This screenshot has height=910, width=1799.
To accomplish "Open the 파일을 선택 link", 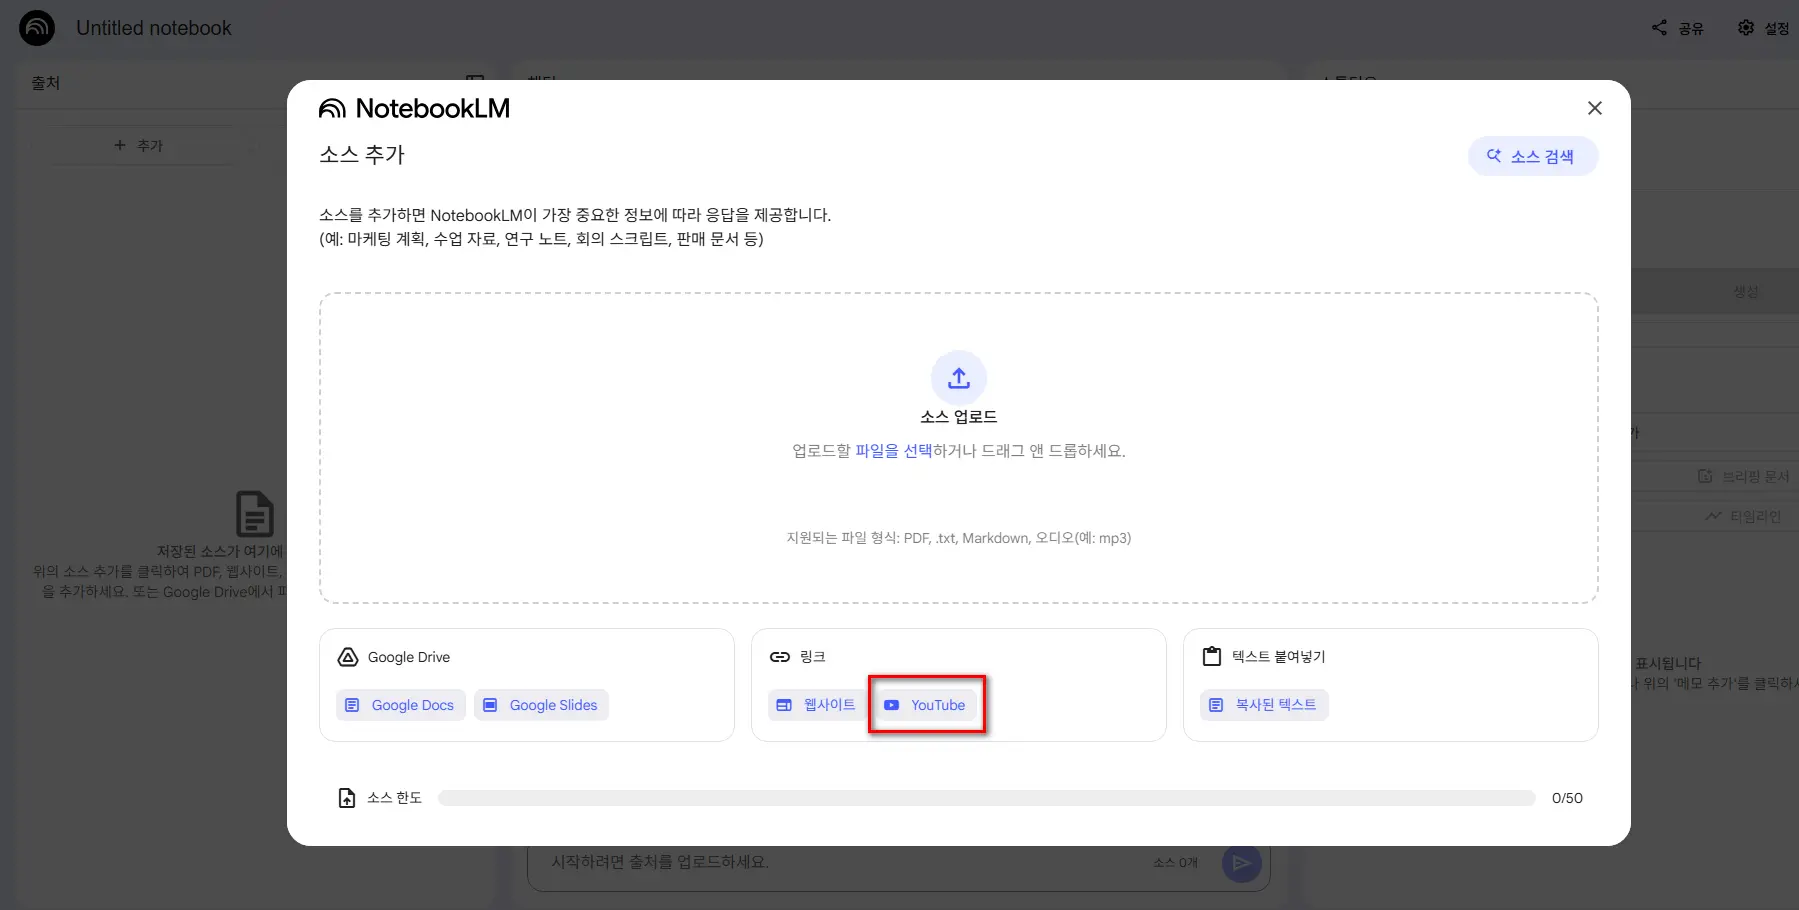I will click(x=893, y=451).
